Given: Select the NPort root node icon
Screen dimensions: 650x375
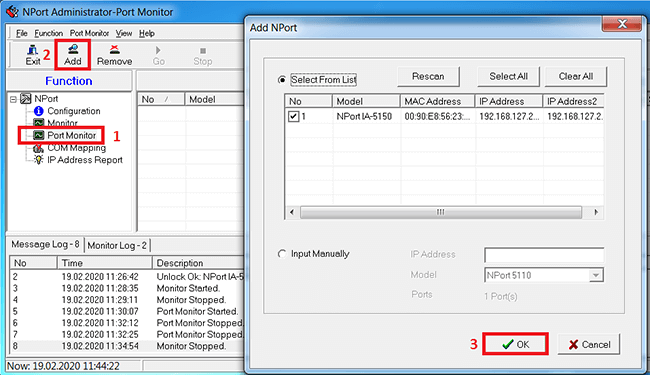Looking at the screenshot, I should pos(26,99).
